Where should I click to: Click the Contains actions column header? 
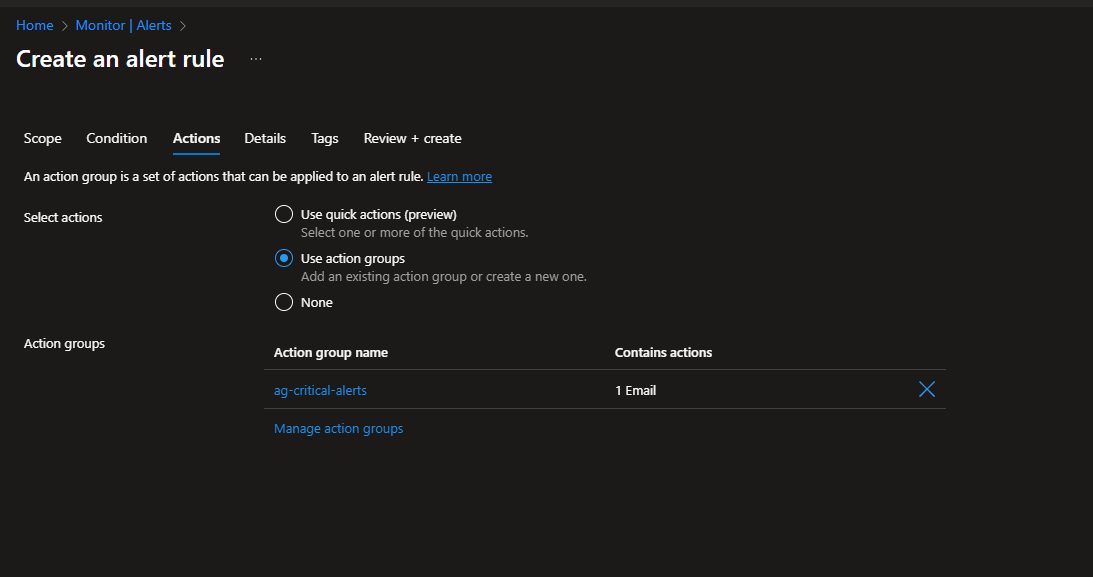663,352
